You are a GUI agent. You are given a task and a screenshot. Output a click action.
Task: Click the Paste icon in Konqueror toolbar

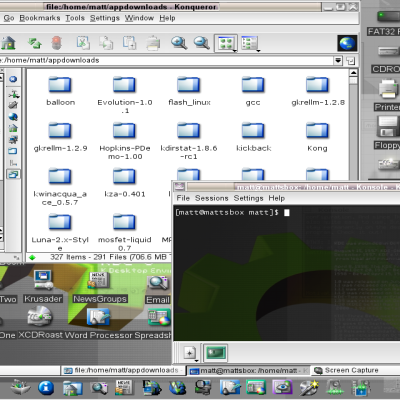click(129, 43)
